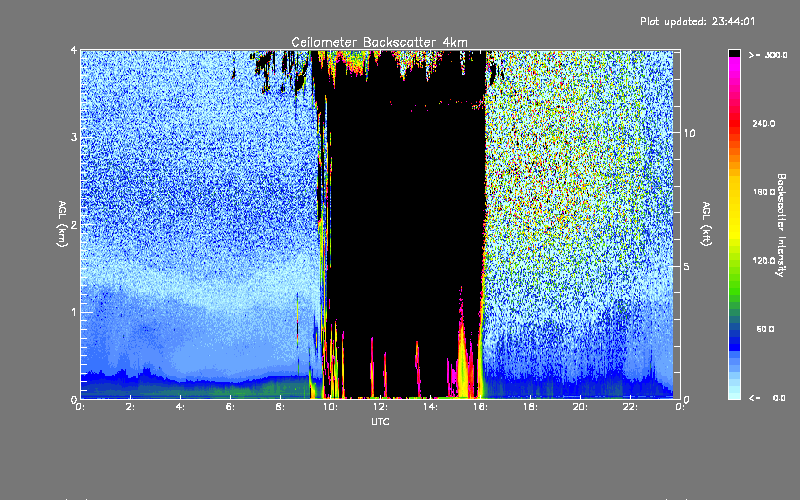Click the "10:" tick on the UTC axis
This screenshot has width=800, height=500.
(x=330, y=407)
